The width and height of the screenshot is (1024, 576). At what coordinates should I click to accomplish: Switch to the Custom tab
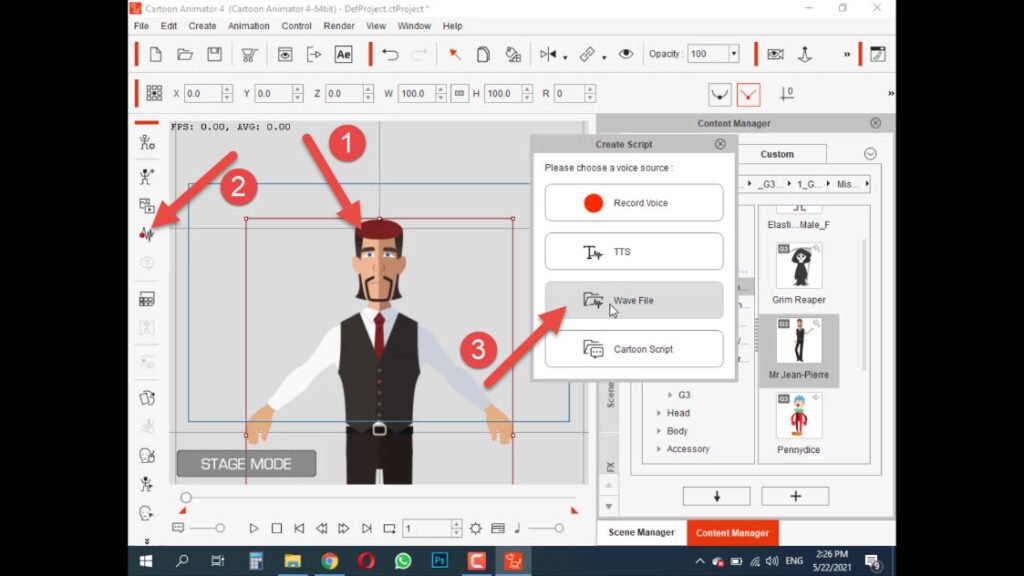[777, 154]
